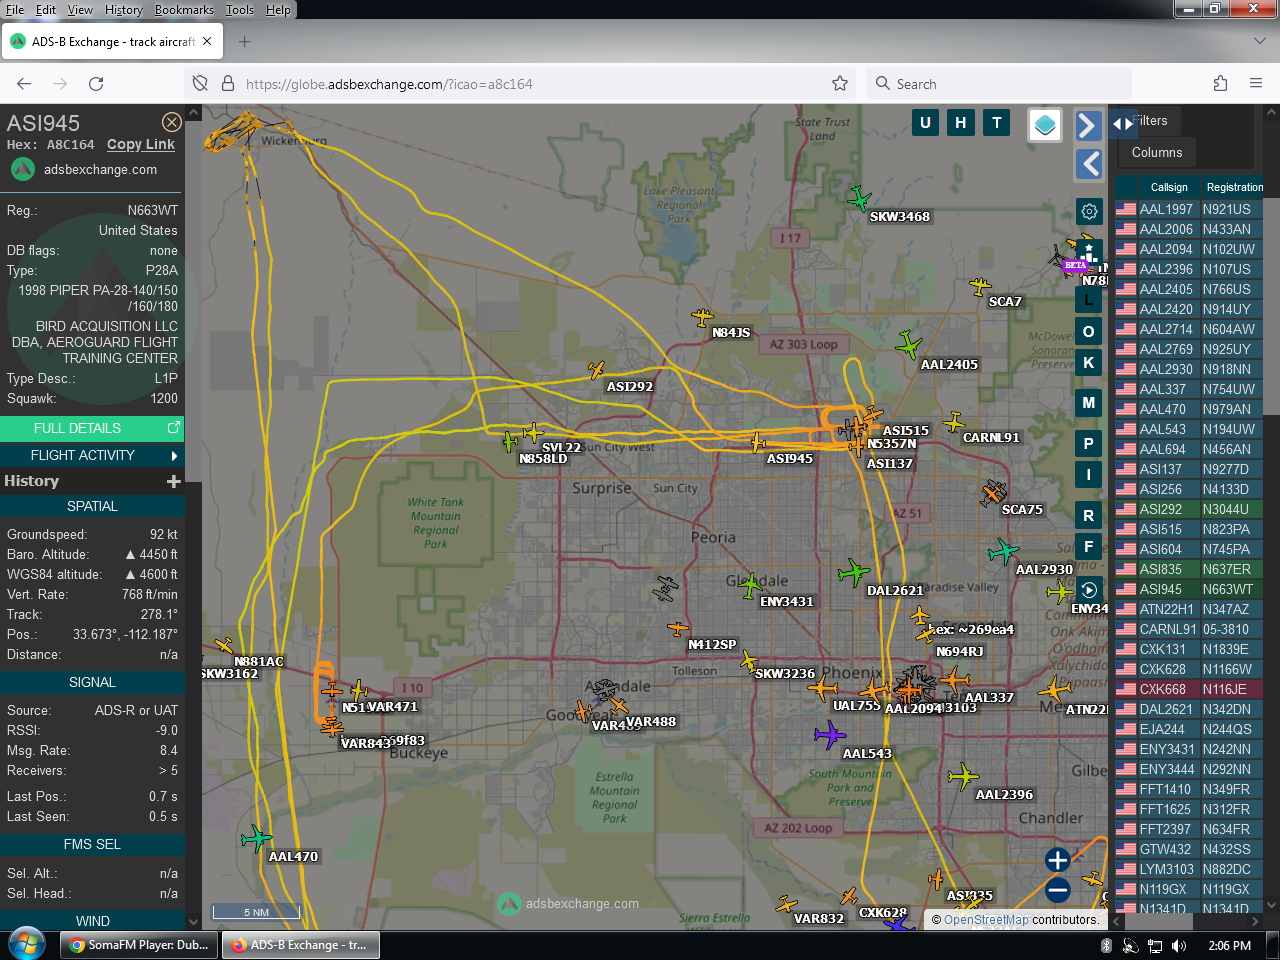Select the CARNL91 aircraft on map
This screenshot has width=1280, height=960.
pyautogui.click(x=954, y=422)
